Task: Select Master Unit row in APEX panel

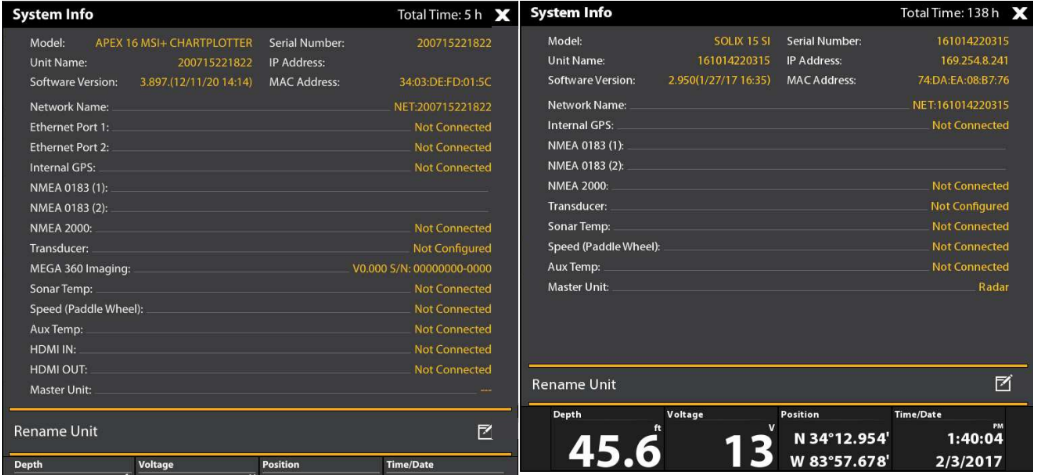Action: pyautogui.click(x=261, y=390)
